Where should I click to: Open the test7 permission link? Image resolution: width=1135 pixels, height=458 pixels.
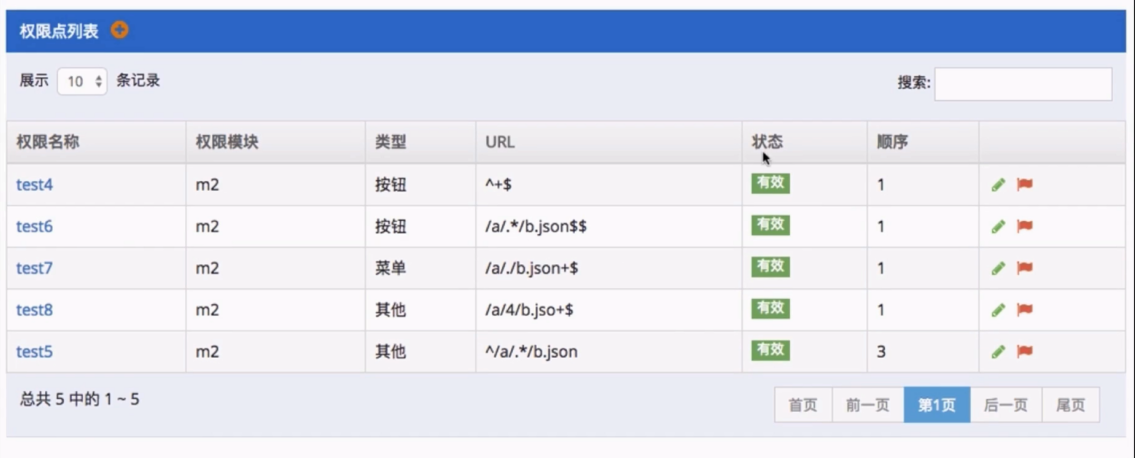pos(35,269)
